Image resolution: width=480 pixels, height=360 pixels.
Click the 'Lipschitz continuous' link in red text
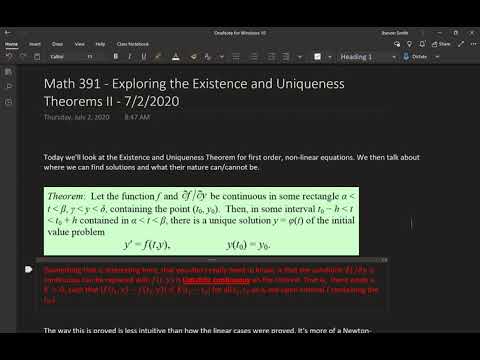216,280
